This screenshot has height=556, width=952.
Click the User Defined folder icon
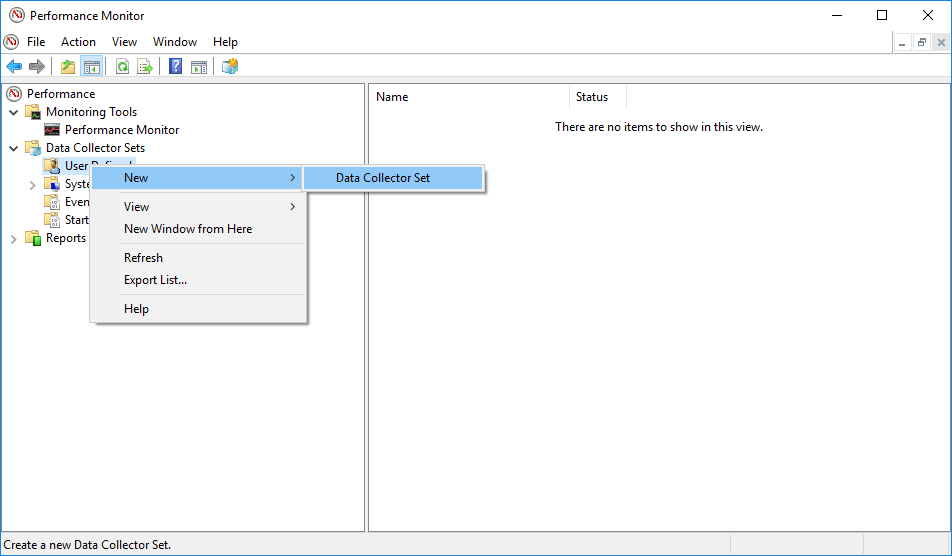[52, 166]
